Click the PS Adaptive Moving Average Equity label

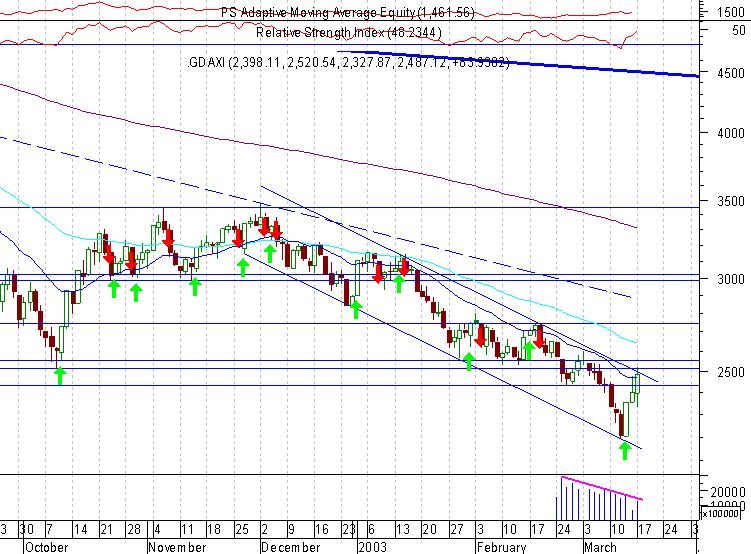coord(348,12)
